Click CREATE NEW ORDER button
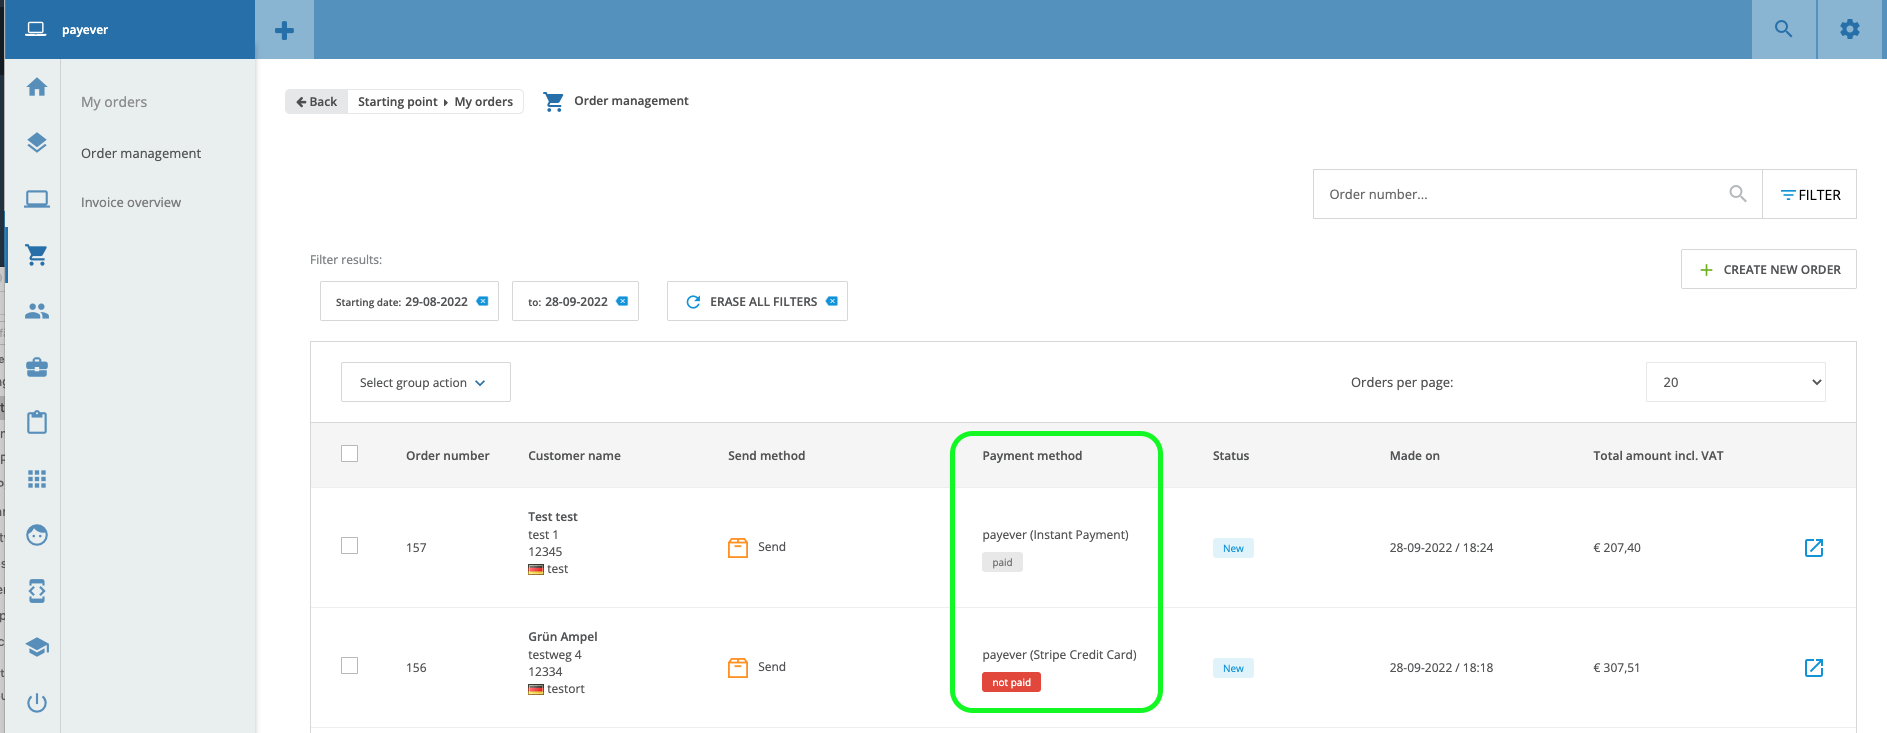 (1769, 269)
